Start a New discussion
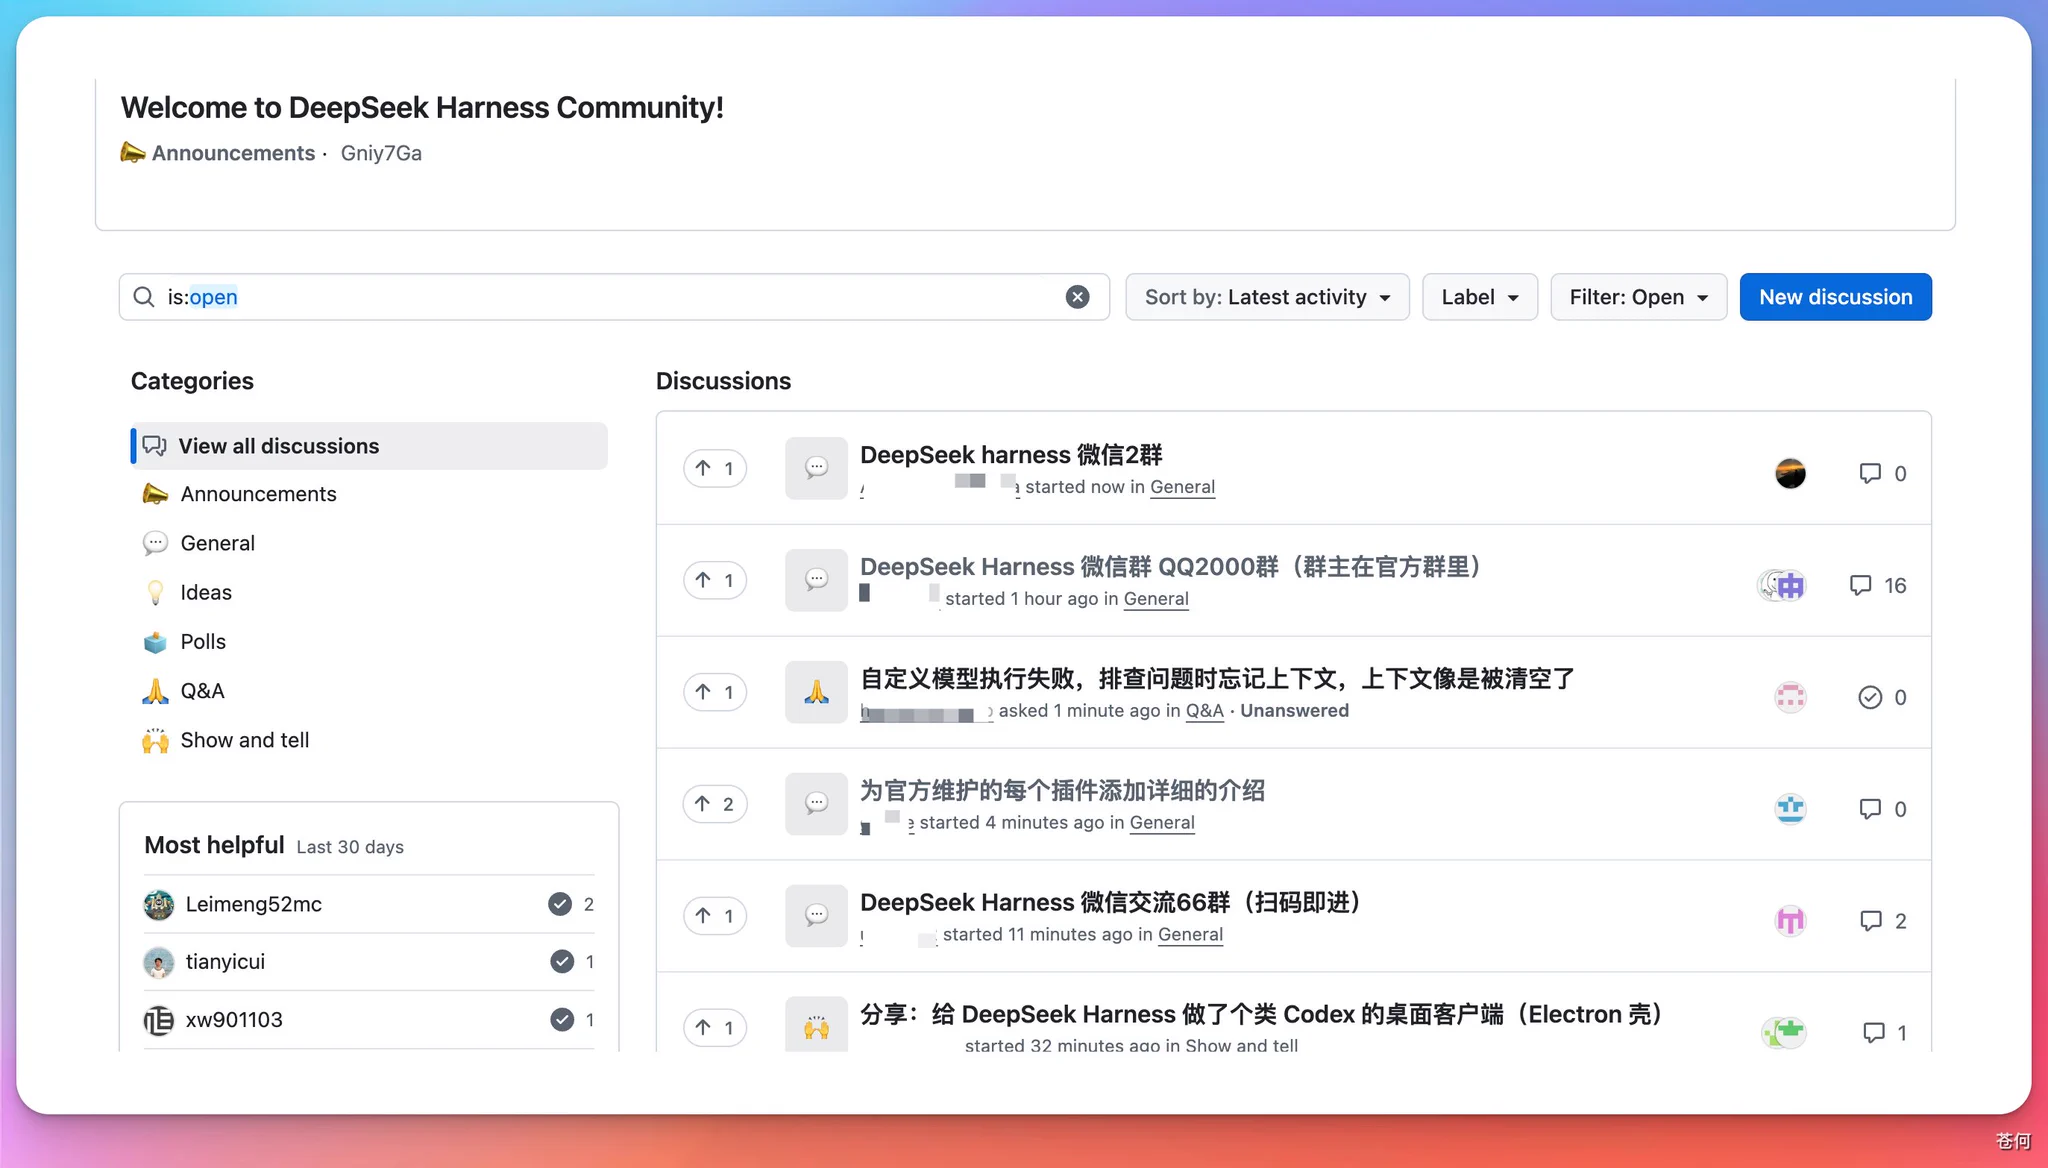Viewport: 2048px width, 1168px height. (1836, 297)
